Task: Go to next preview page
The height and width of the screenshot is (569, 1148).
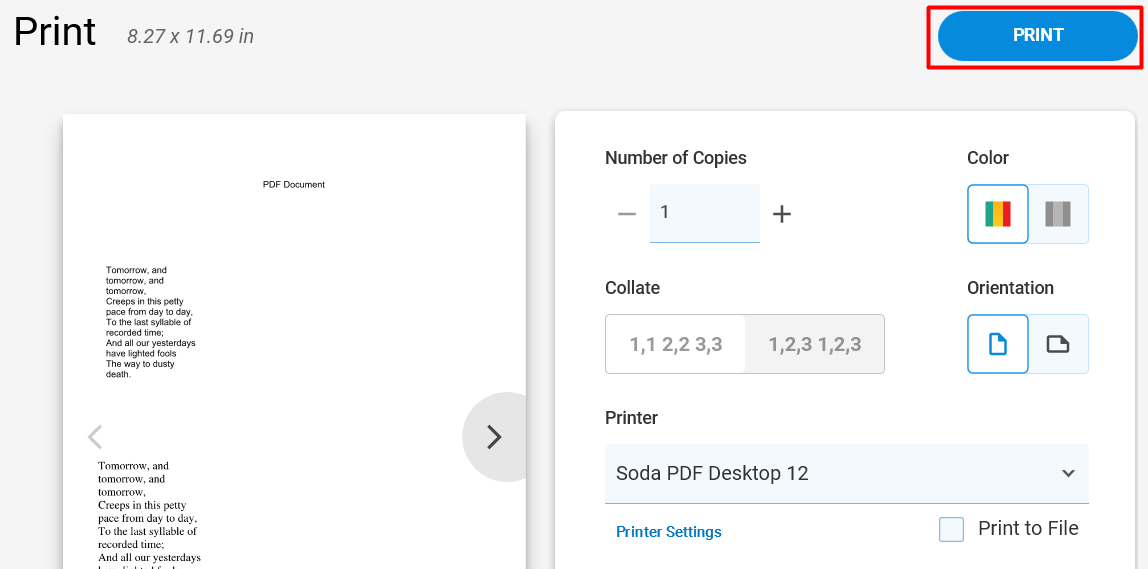Action: (x=494, y=437)
